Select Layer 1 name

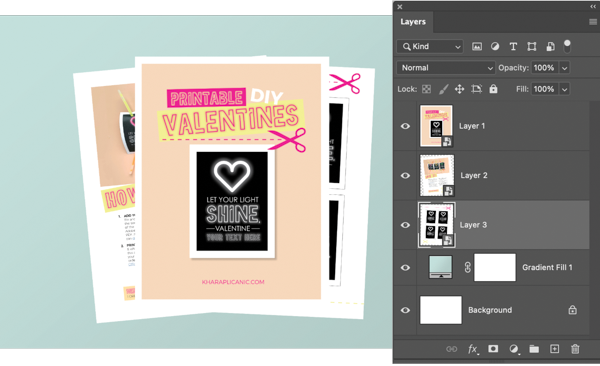click(472, 126)
